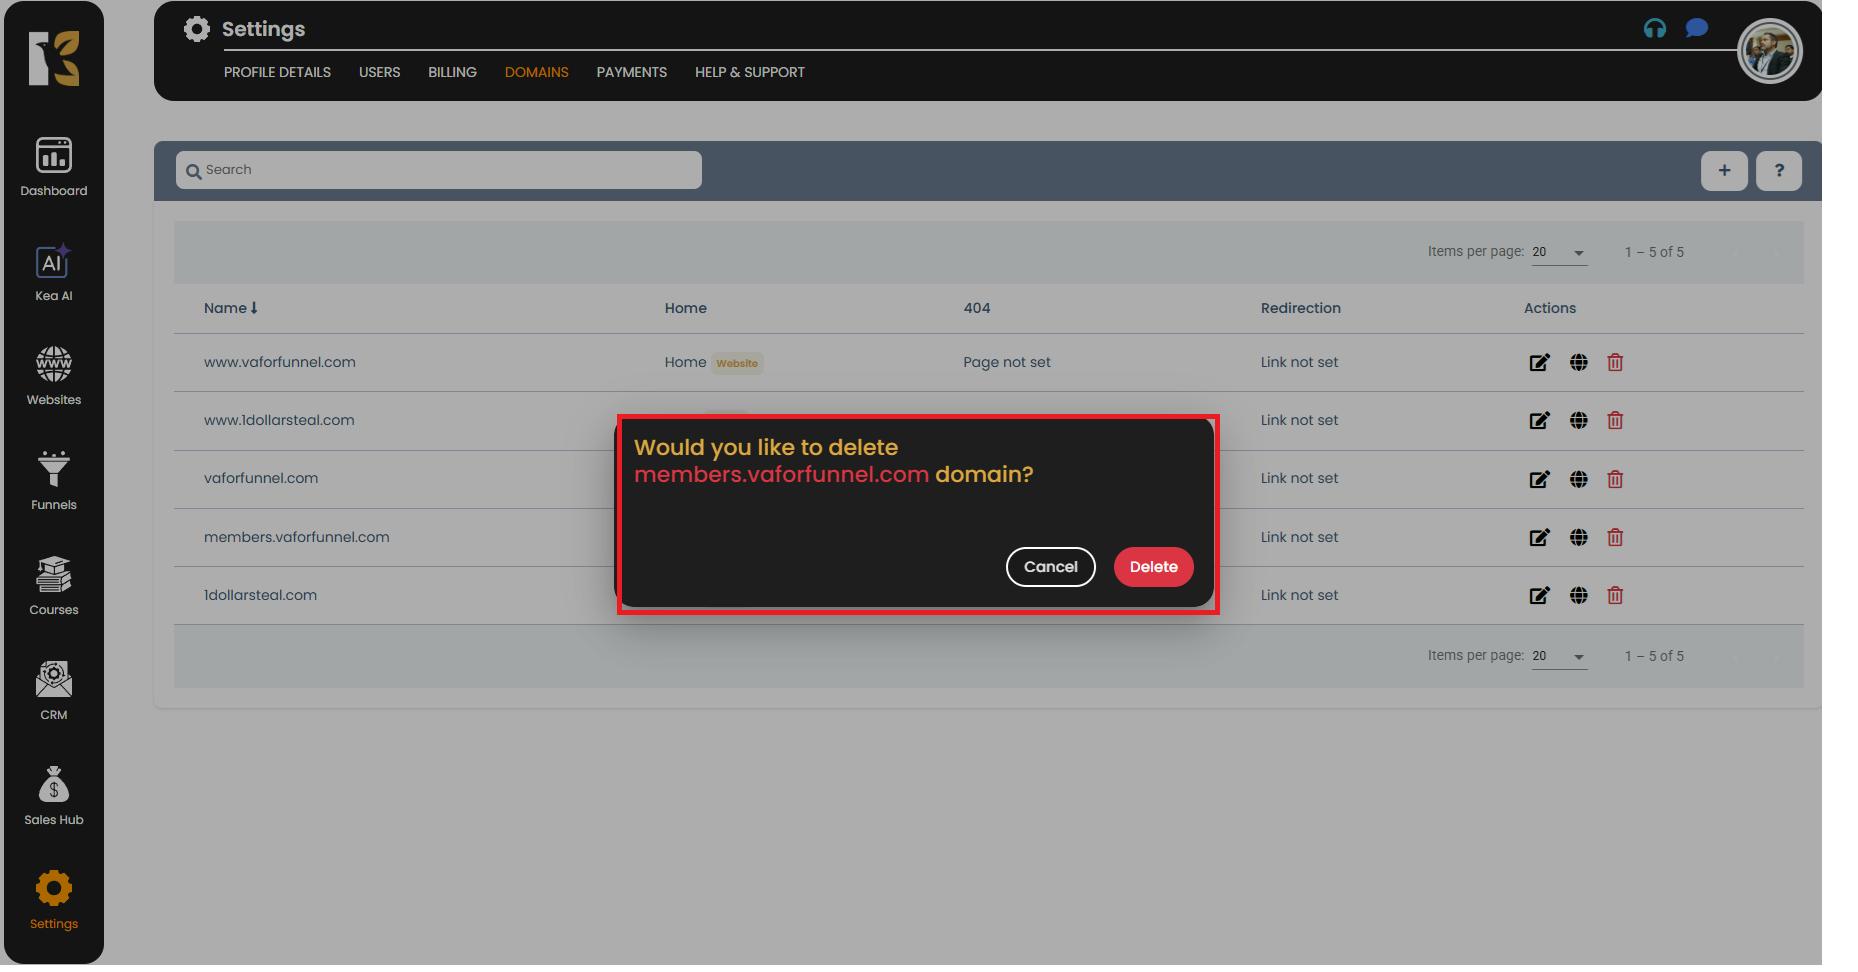This screenshot has width=1858, height=972.
Task: Open the chat bubble icon
Action: [x=1696, y=29]
